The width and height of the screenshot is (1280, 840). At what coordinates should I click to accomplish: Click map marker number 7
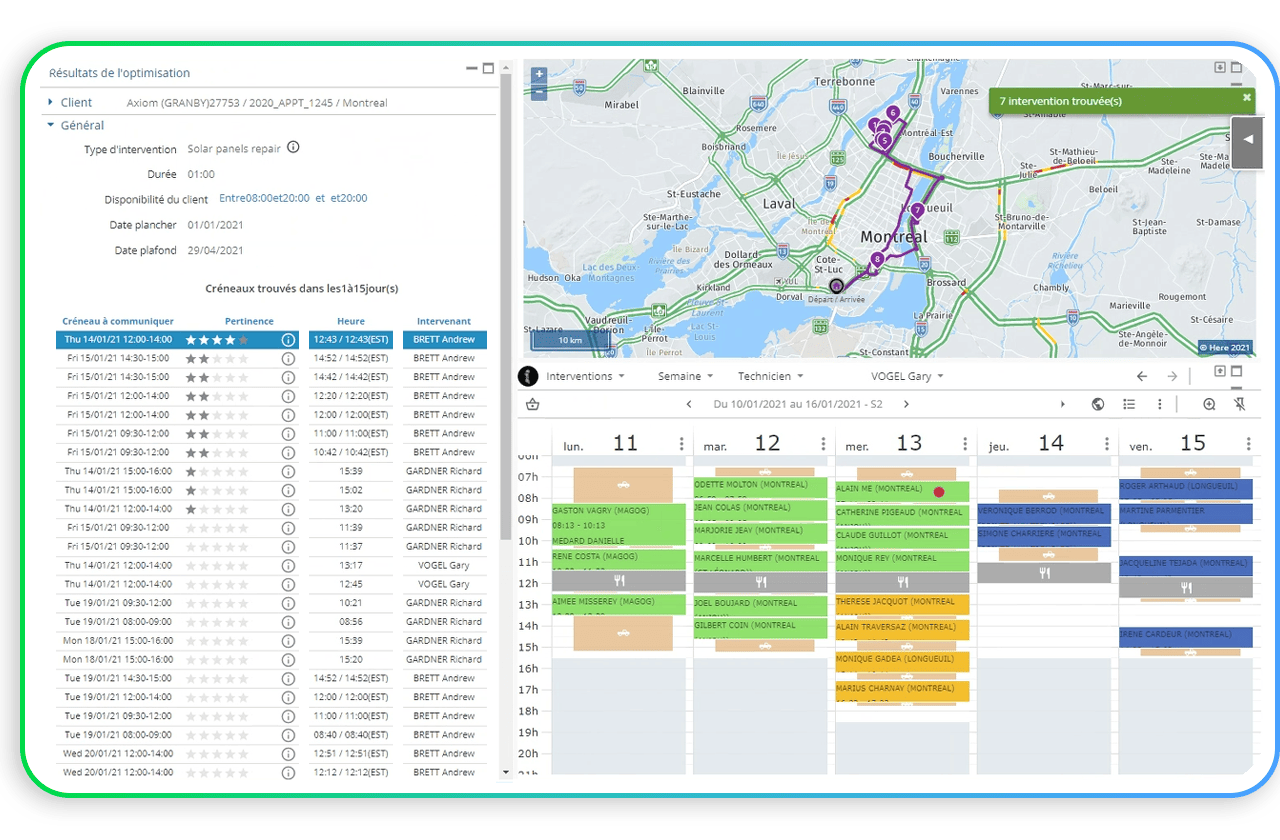click(x=916, y=210)
